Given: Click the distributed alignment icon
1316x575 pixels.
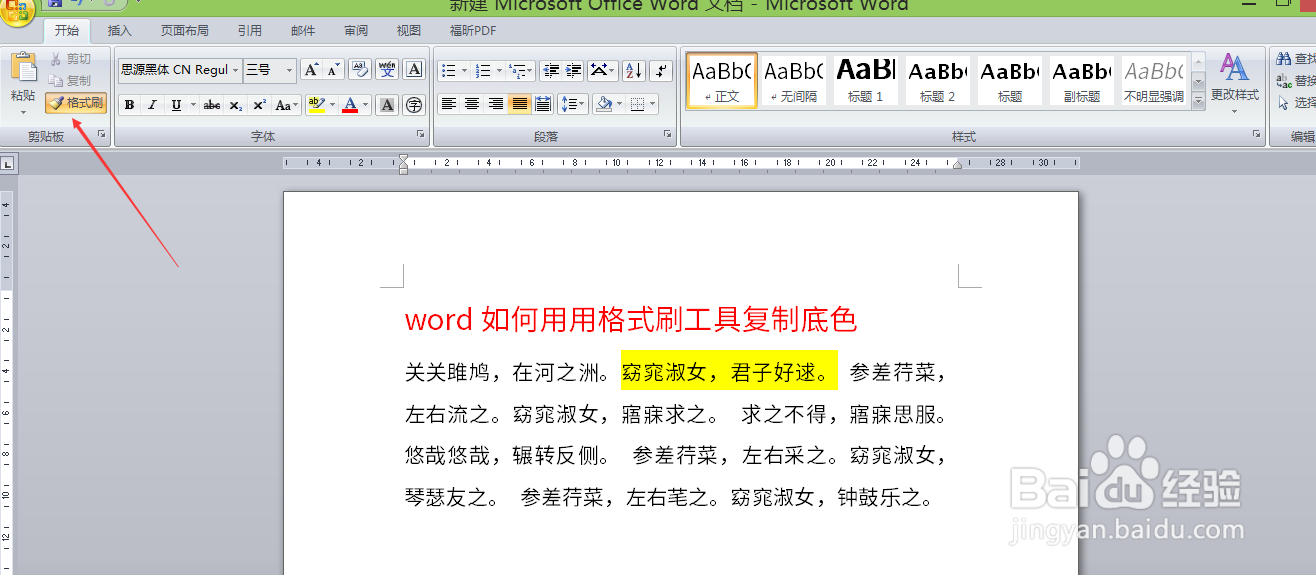Looking at the screenshot, I should click(543, 104).
